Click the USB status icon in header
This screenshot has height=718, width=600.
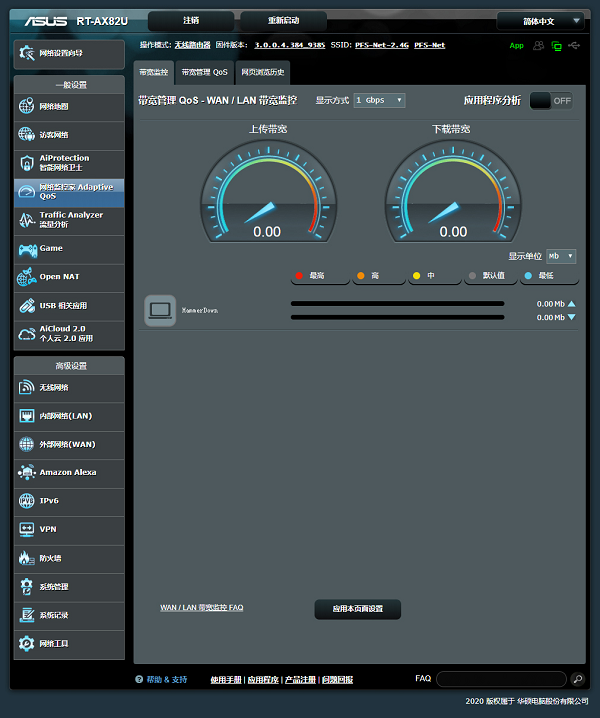point(574,45)
